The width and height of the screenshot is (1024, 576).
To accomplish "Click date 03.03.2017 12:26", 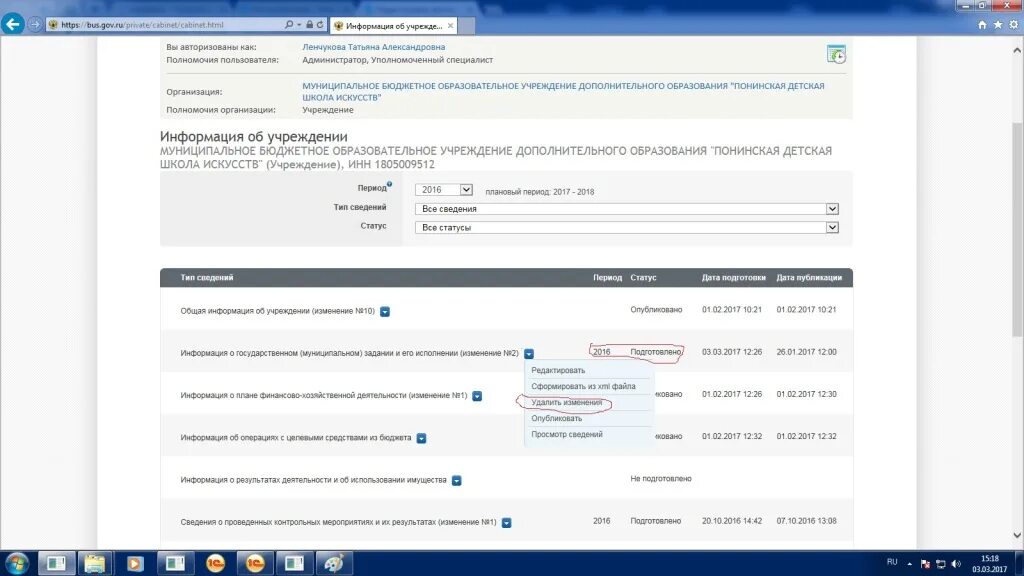I will pos(732,352).
